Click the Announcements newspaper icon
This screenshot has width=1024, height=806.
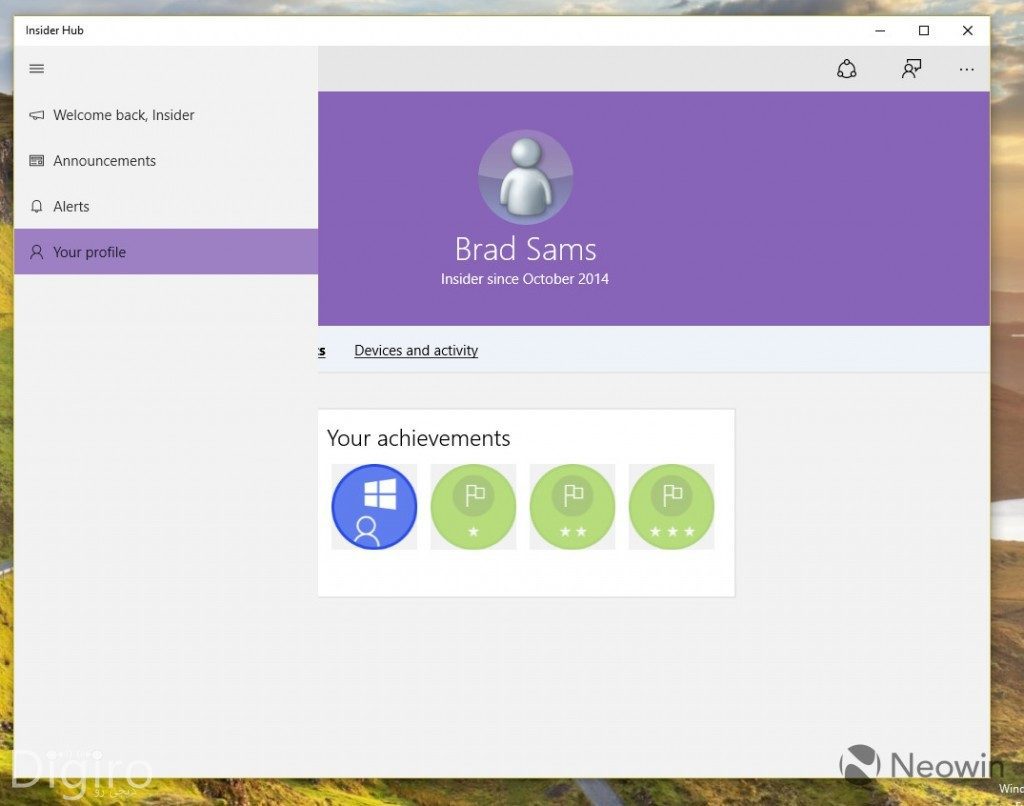click(37, 161)
